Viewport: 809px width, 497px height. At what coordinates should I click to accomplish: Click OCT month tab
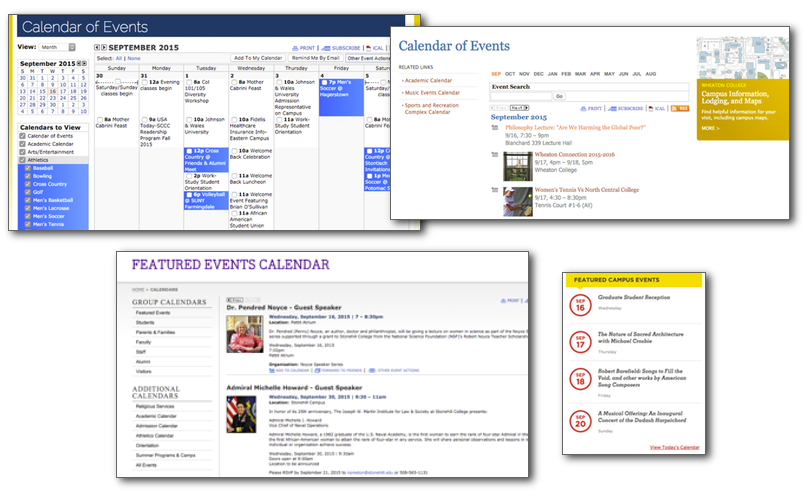coord(510,74)
